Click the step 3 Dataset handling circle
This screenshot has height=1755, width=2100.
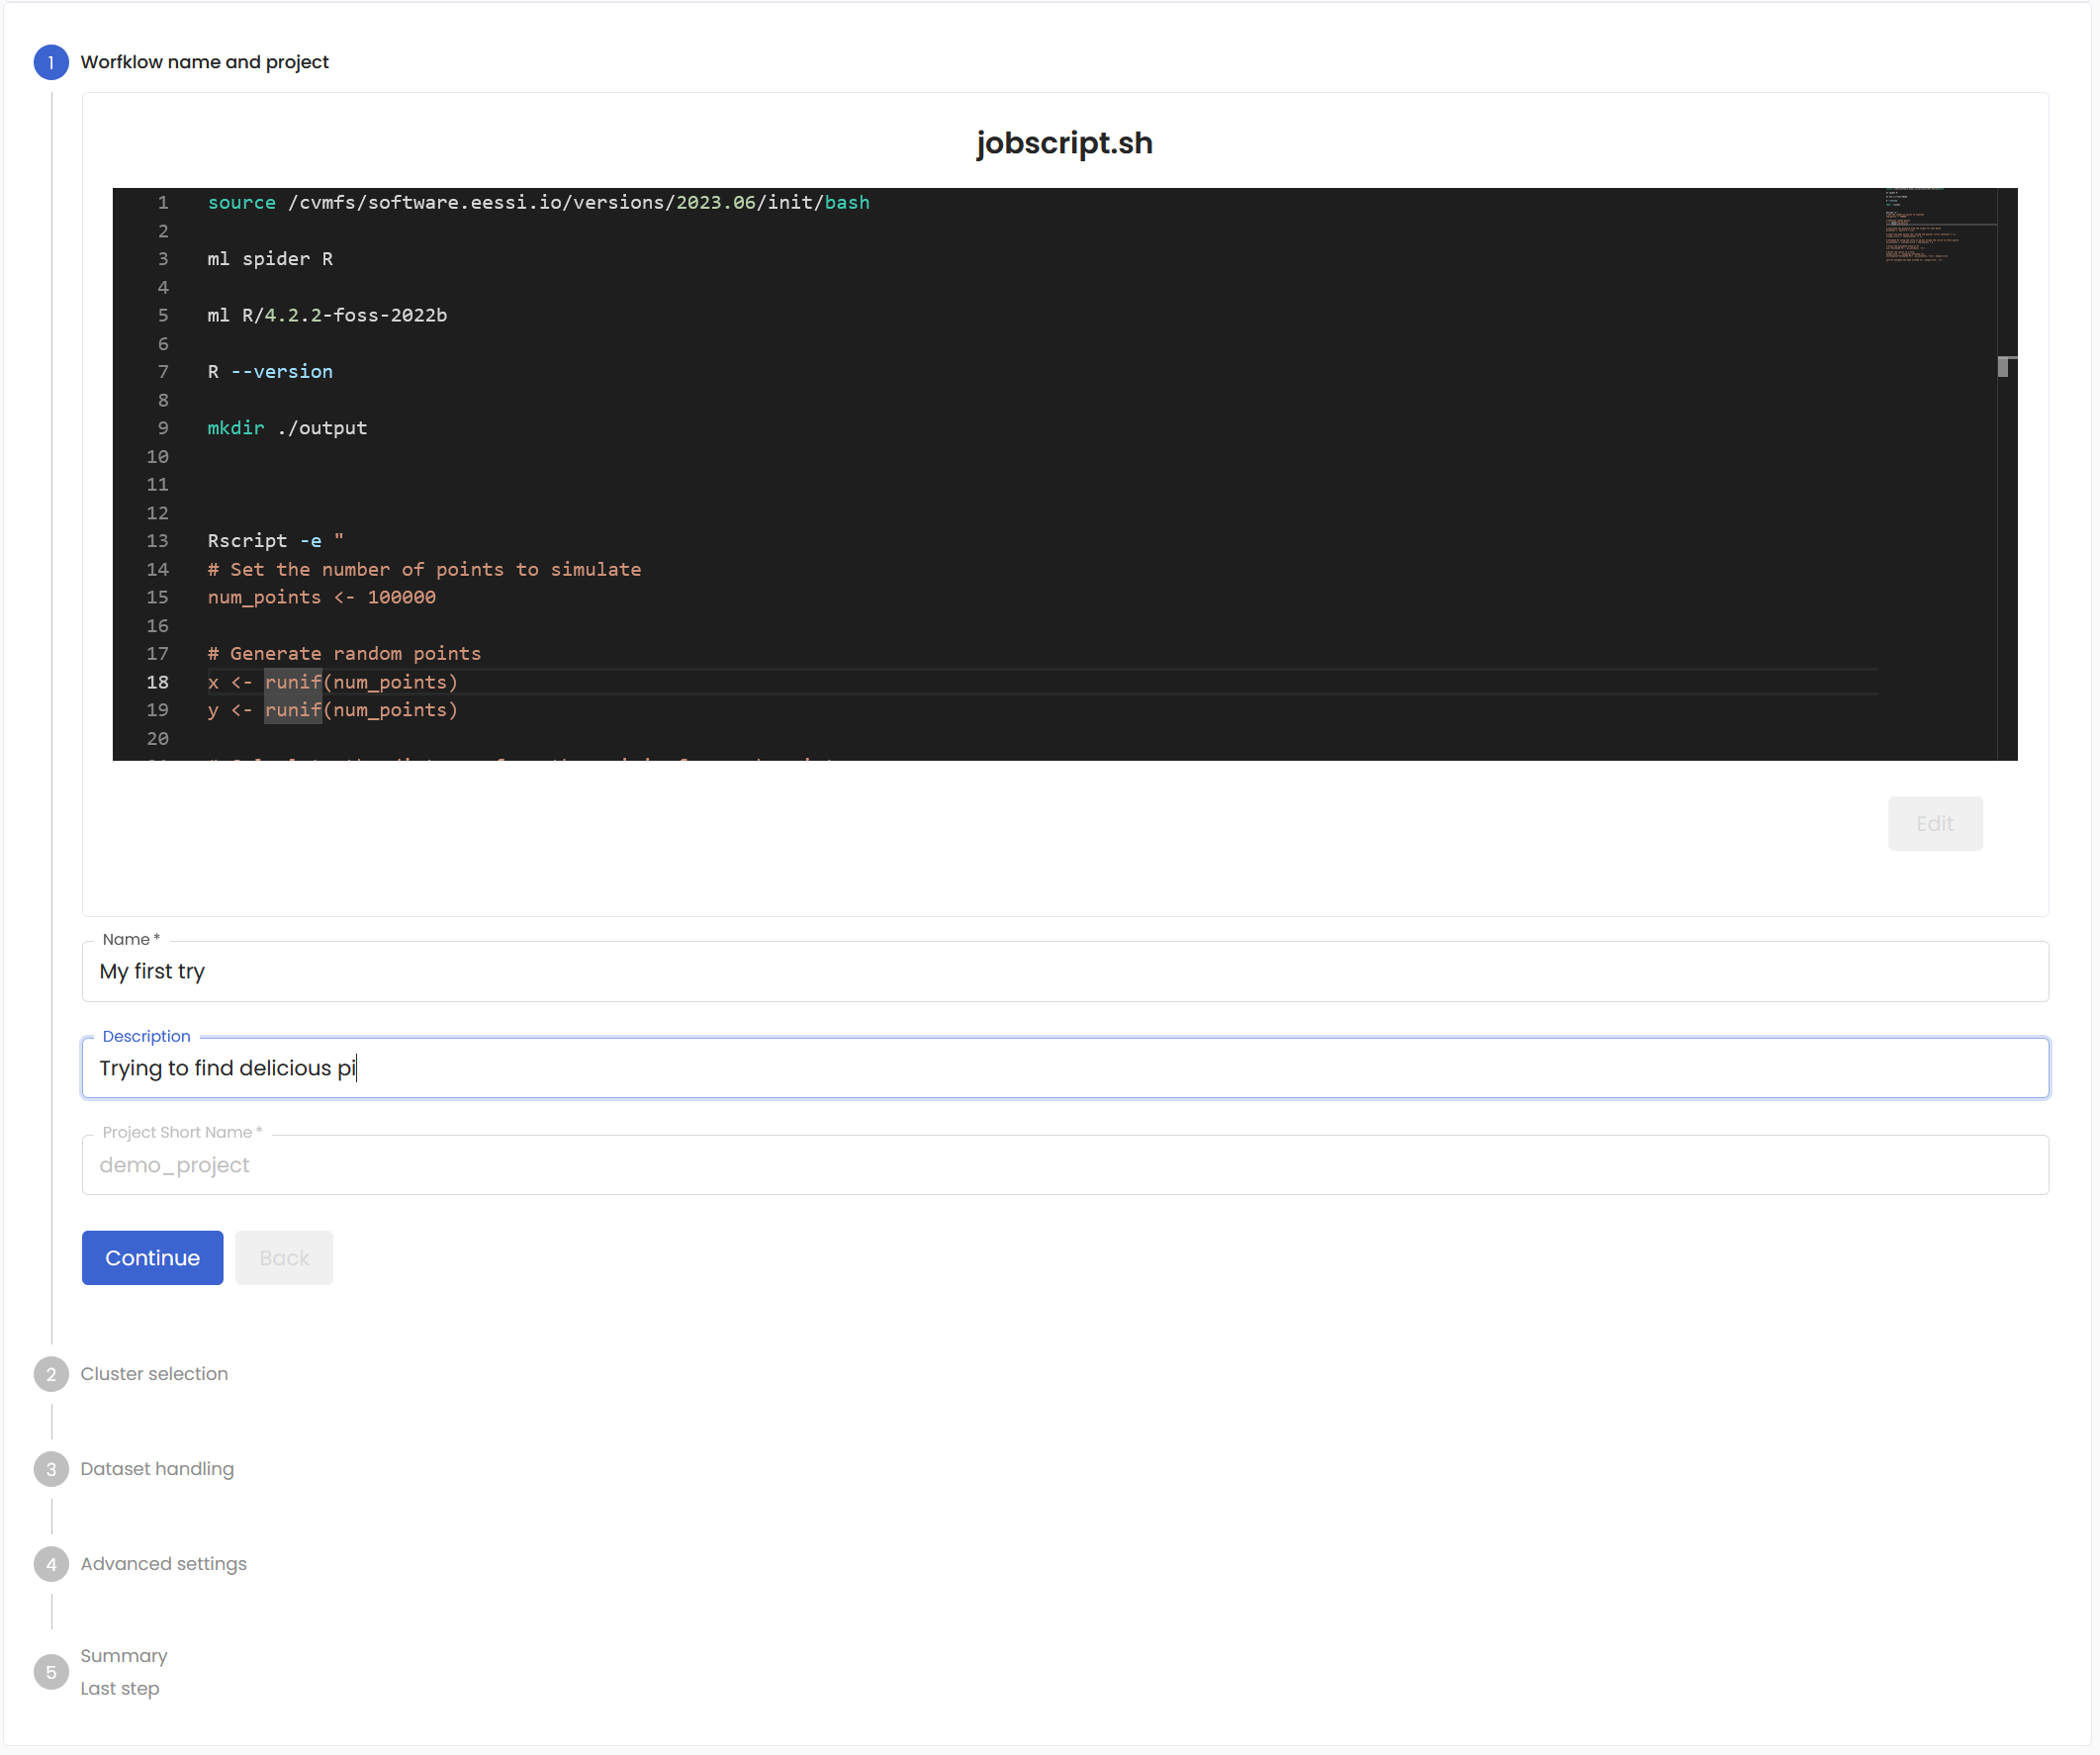tap(51, 1469)
